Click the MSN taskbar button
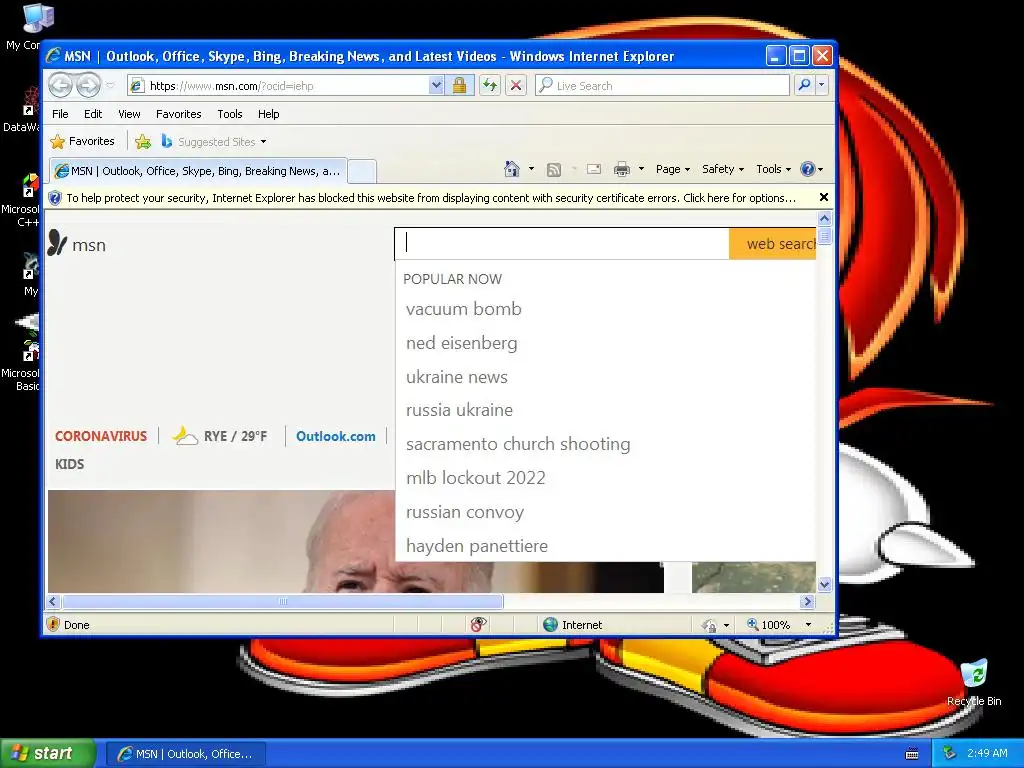The image size is (1024, 768). [x=185, y=754]
